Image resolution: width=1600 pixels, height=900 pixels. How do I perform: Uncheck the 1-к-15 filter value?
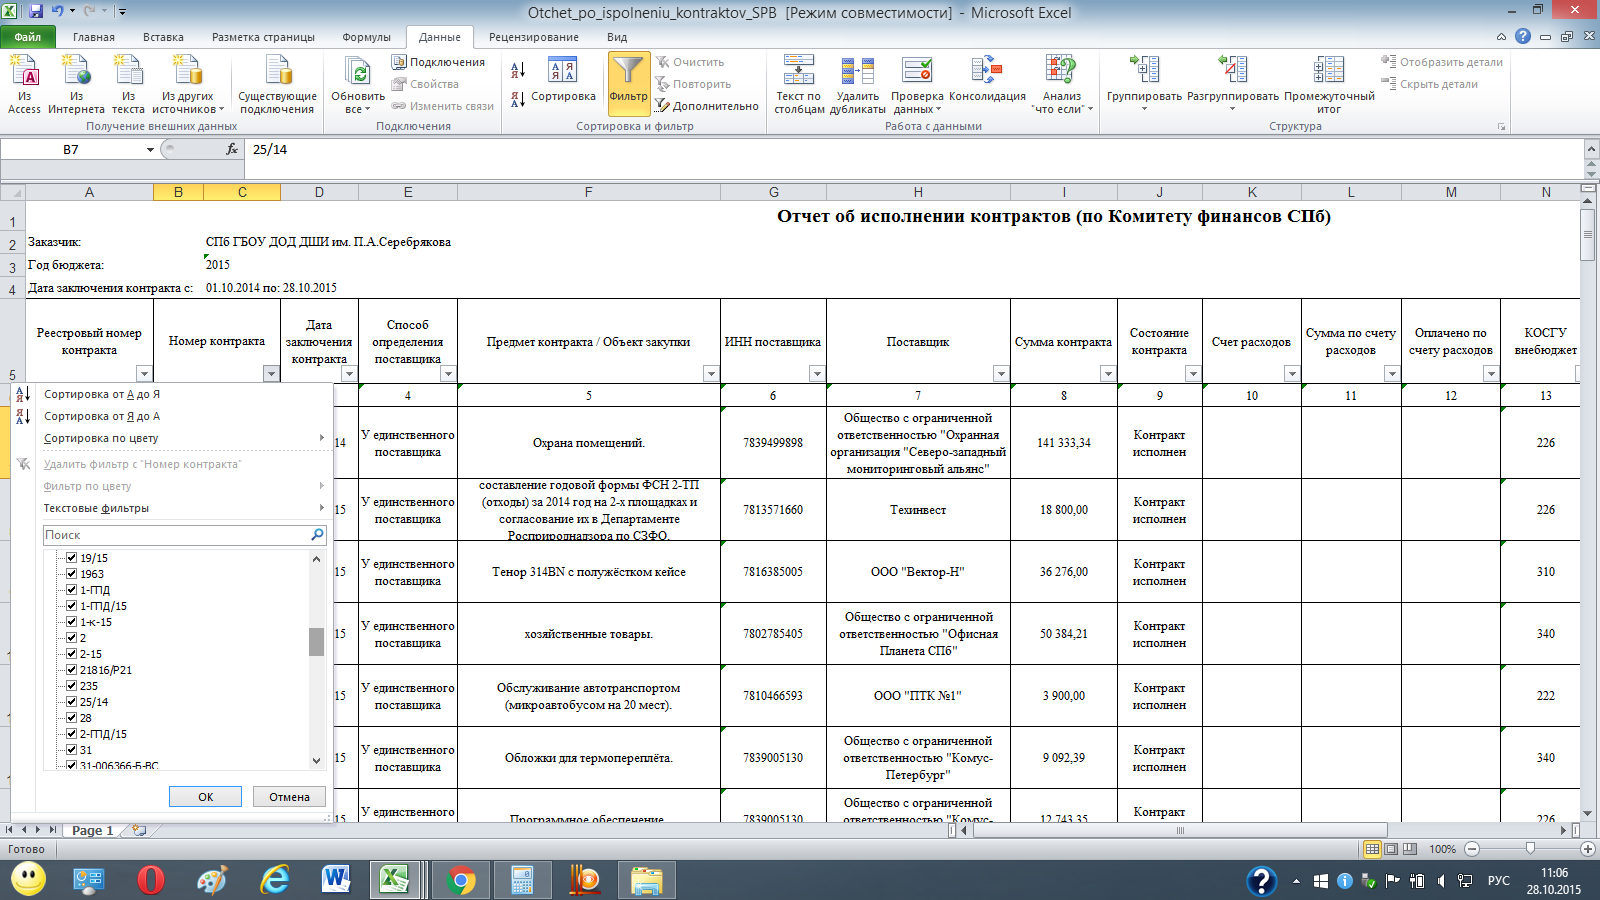[x=72, y=622]
